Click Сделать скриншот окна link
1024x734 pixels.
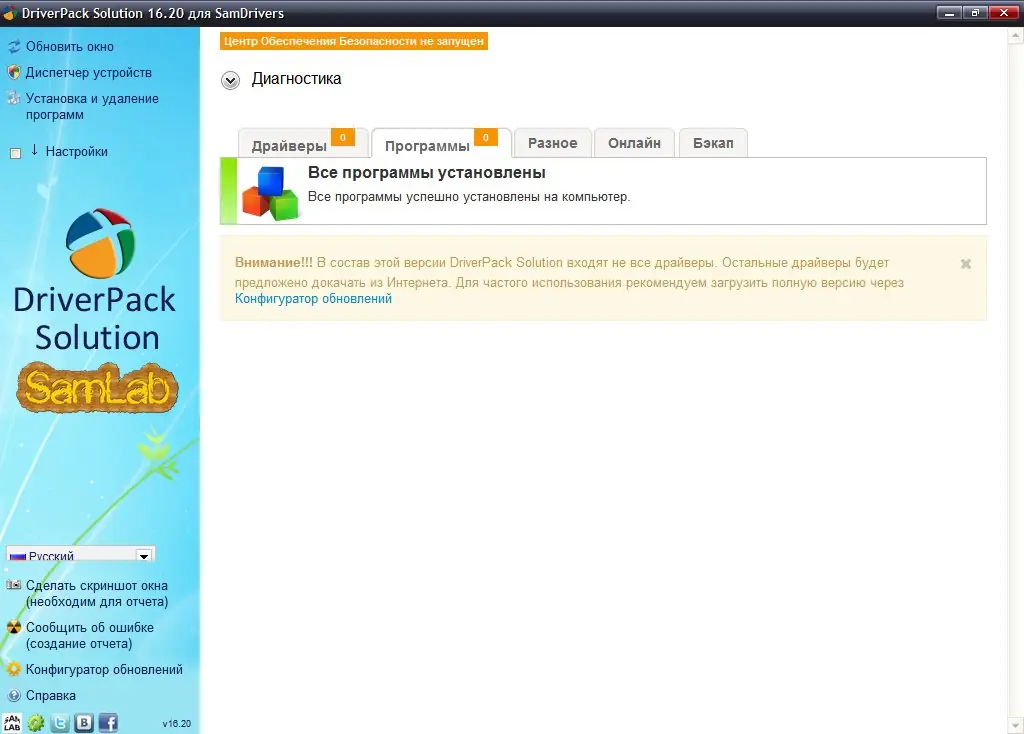97,594
